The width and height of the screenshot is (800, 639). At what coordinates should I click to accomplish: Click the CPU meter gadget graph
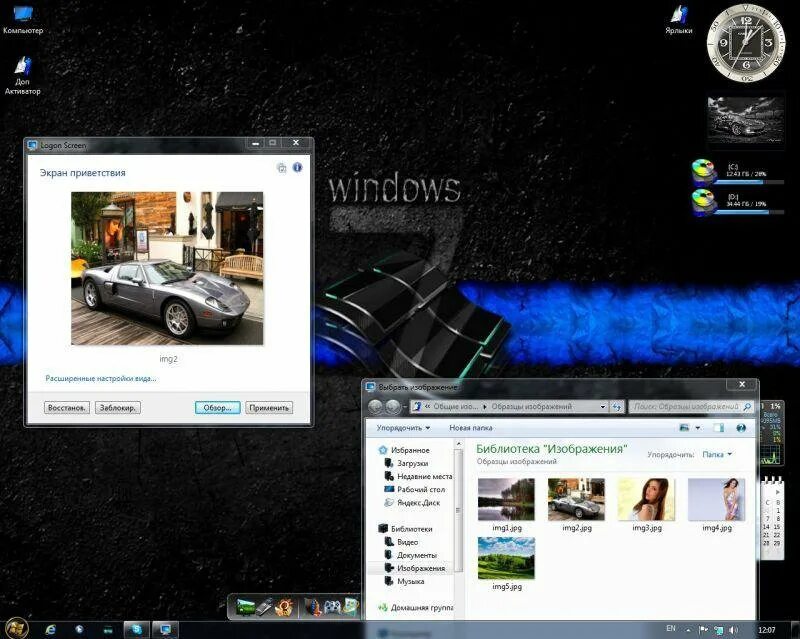click(771, 454)
